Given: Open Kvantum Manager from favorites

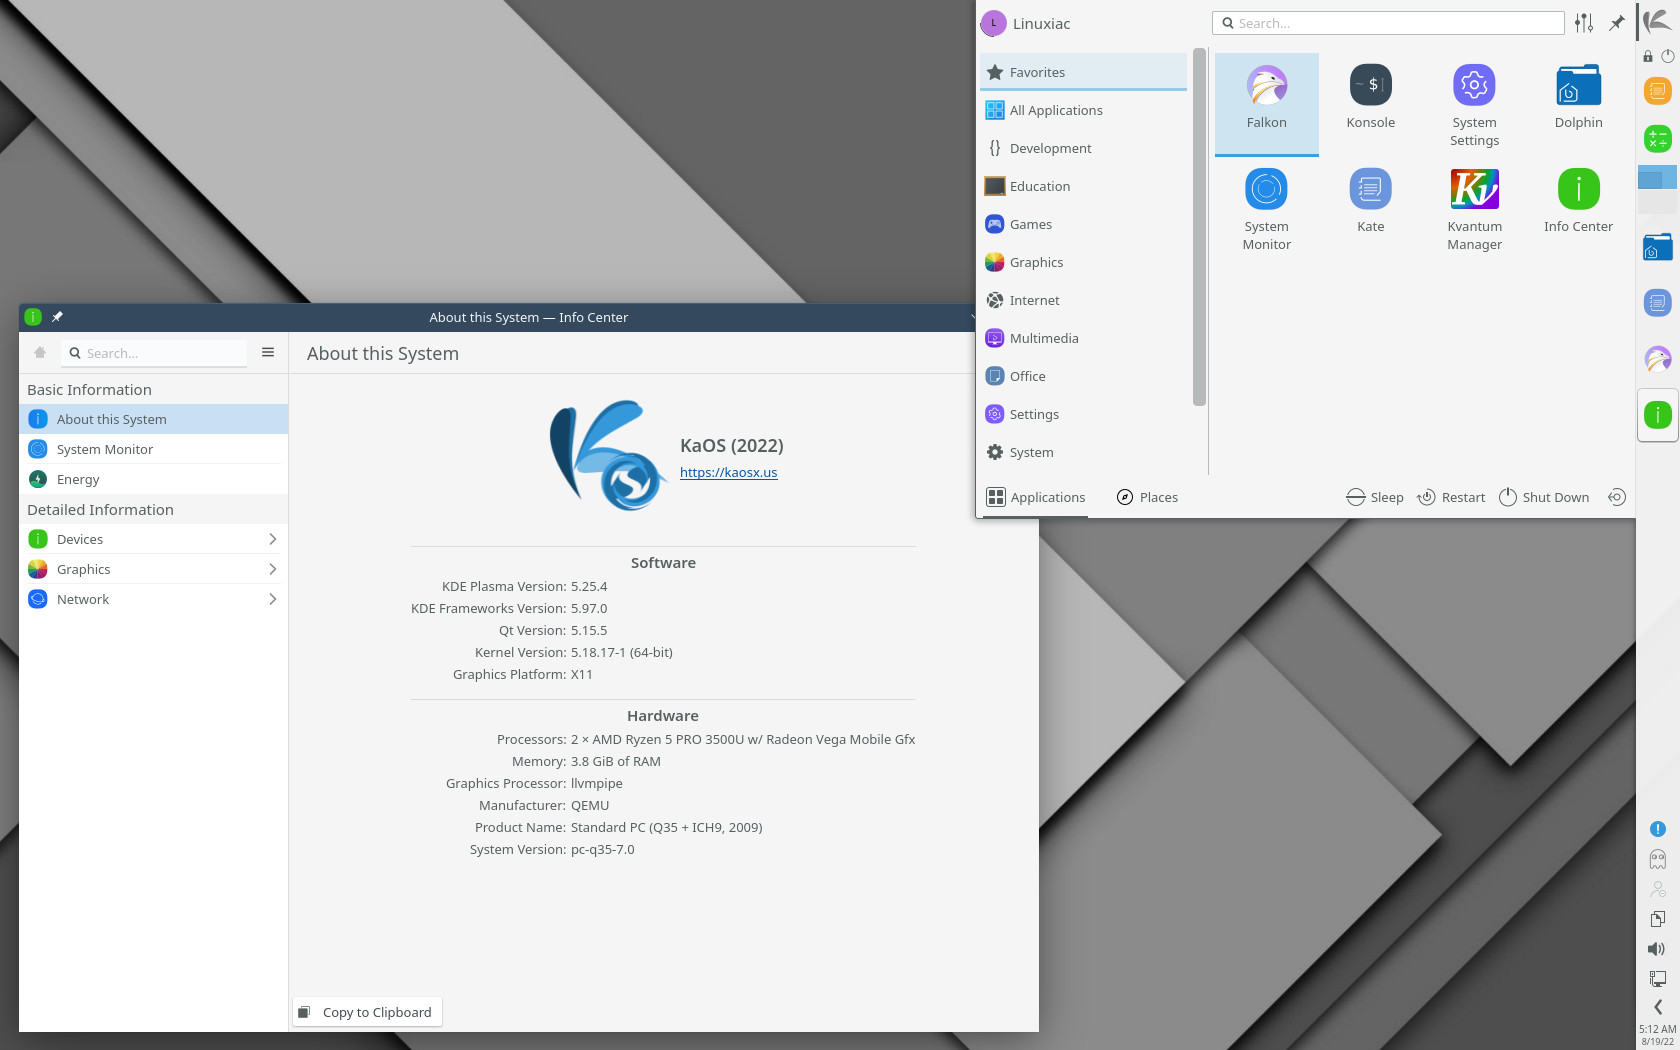Looking at the screenshot, I should 1474,209.
